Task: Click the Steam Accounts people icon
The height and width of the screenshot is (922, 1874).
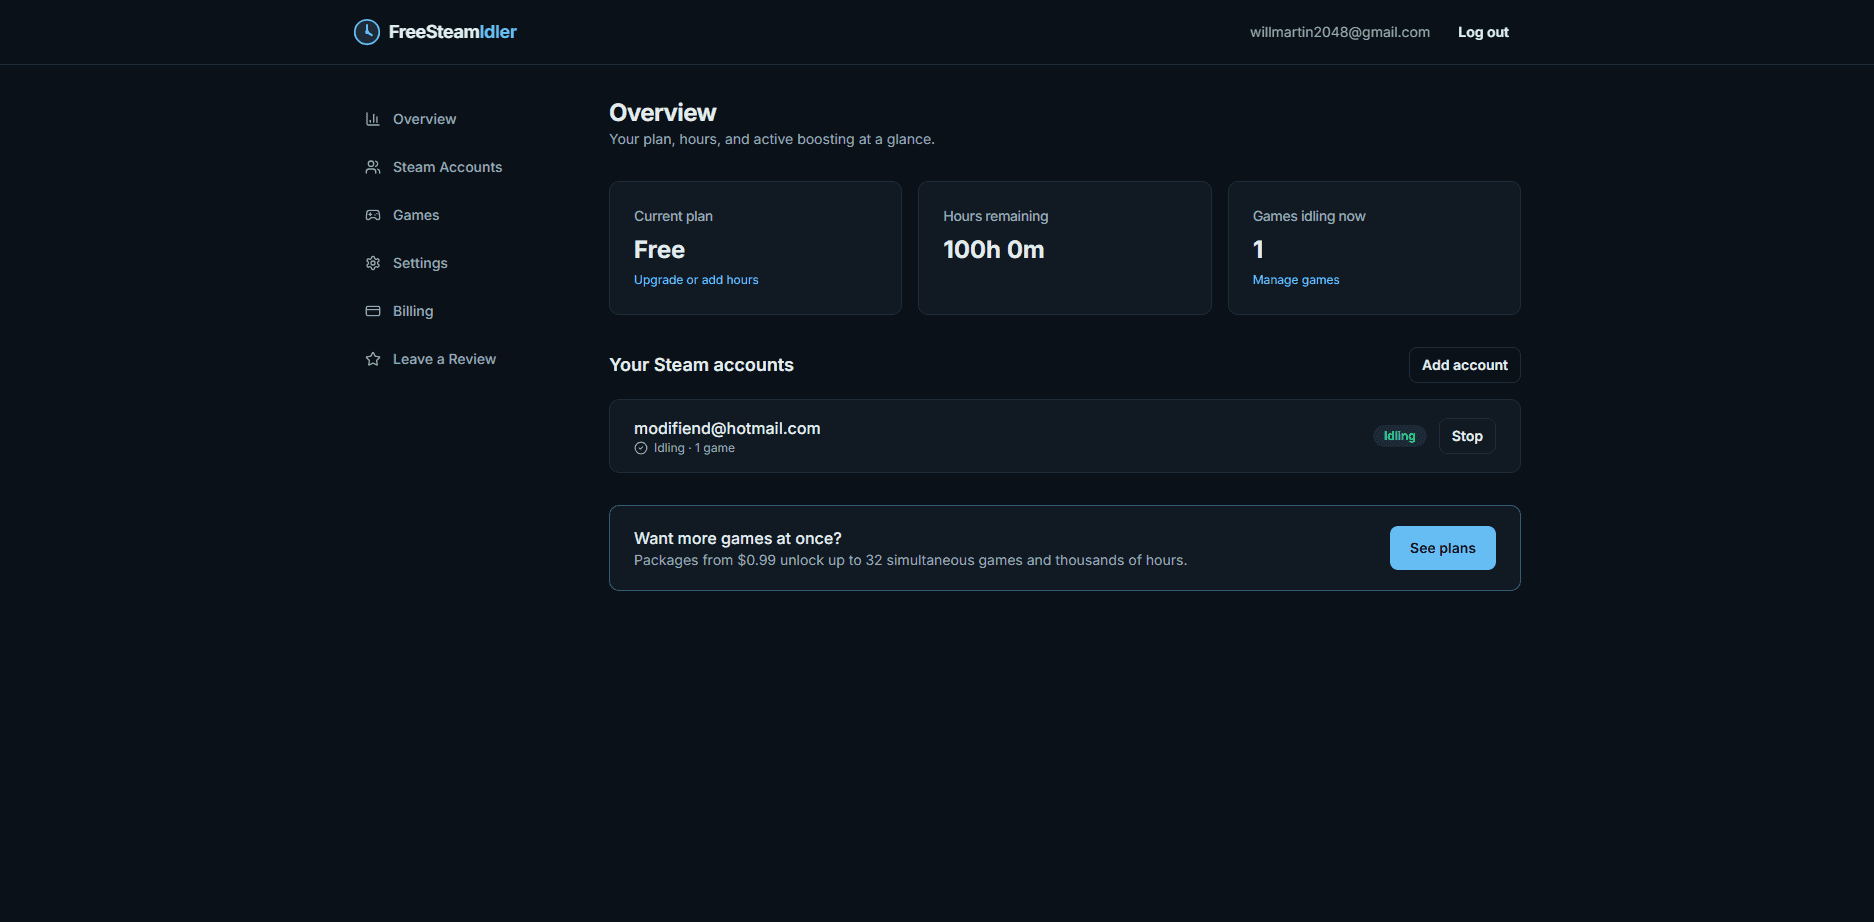Action: pos(373,167)
